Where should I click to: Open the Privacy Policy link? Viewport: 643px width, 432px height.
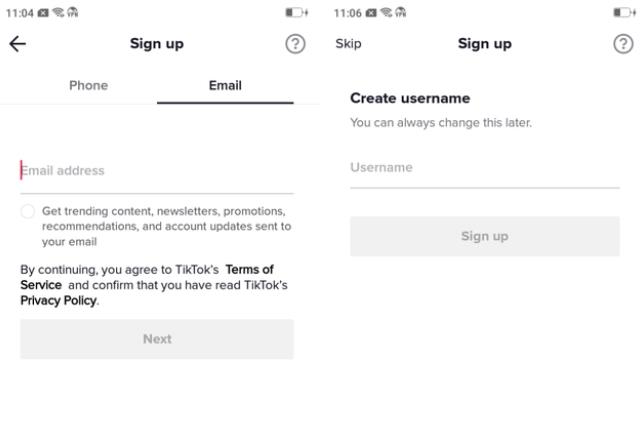click(59, 301)
